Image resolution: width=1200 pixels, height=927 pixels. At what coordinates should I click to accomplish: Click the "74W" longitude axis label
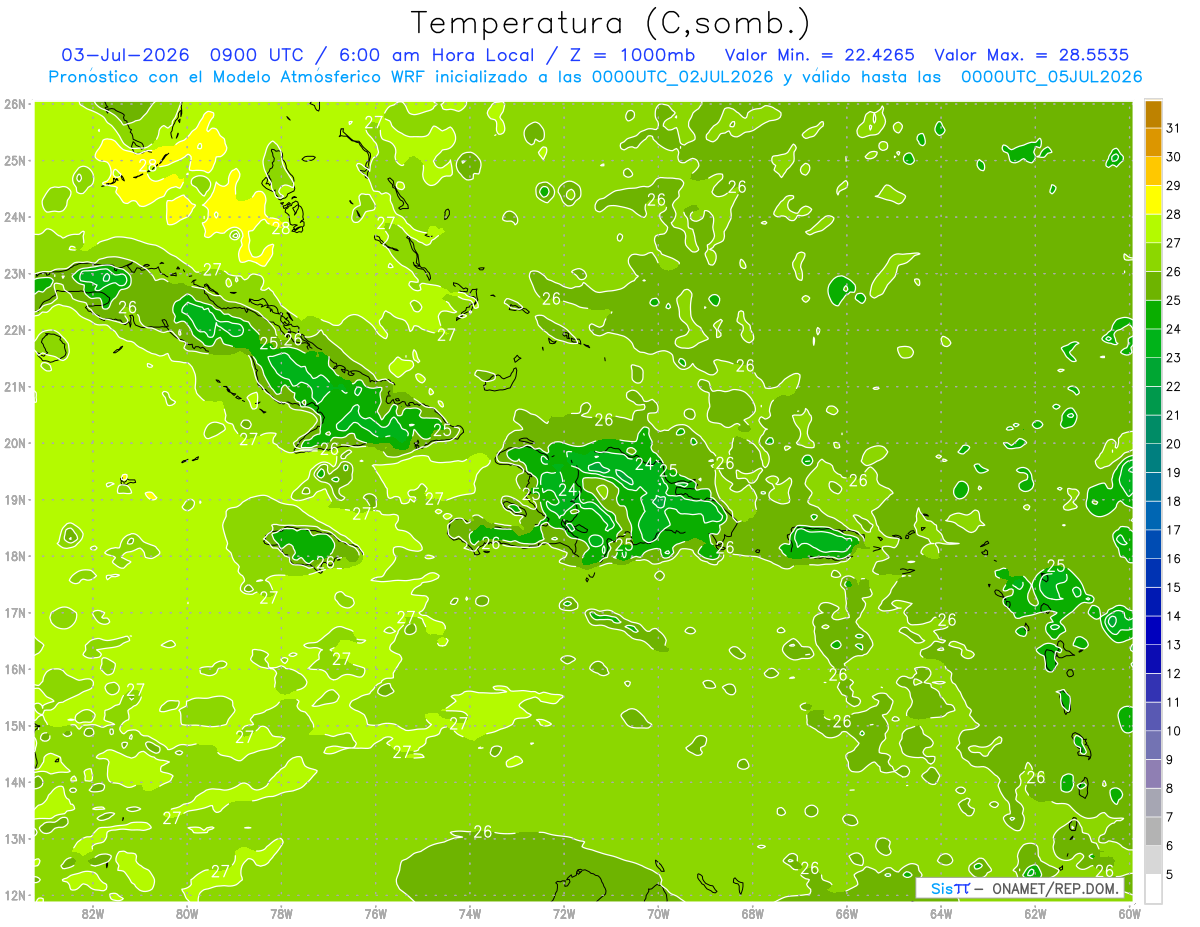click(470, 913)
